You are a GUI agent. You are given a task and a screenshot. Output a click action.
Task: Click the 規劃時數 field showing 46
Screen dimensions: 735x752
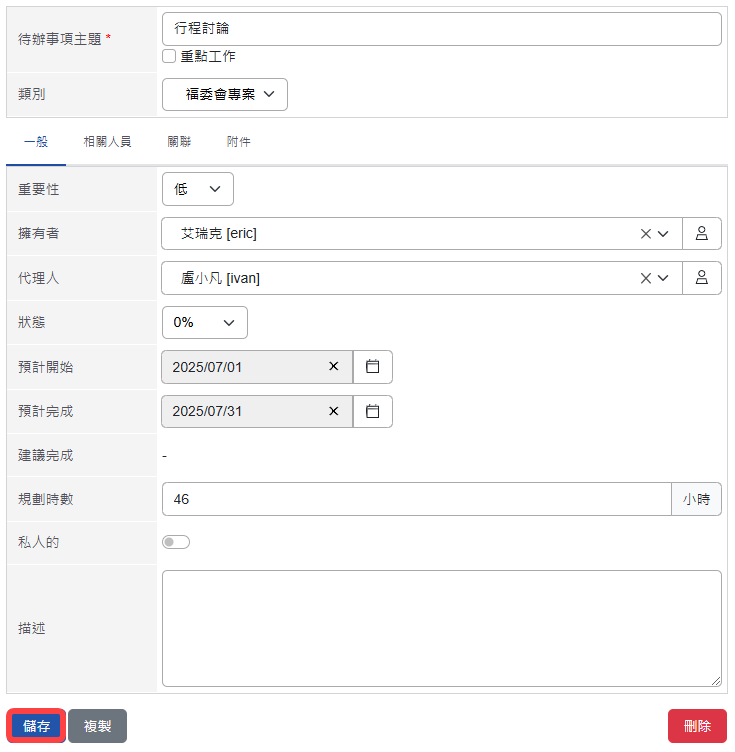pyautogui.click(x=417, y=499)
